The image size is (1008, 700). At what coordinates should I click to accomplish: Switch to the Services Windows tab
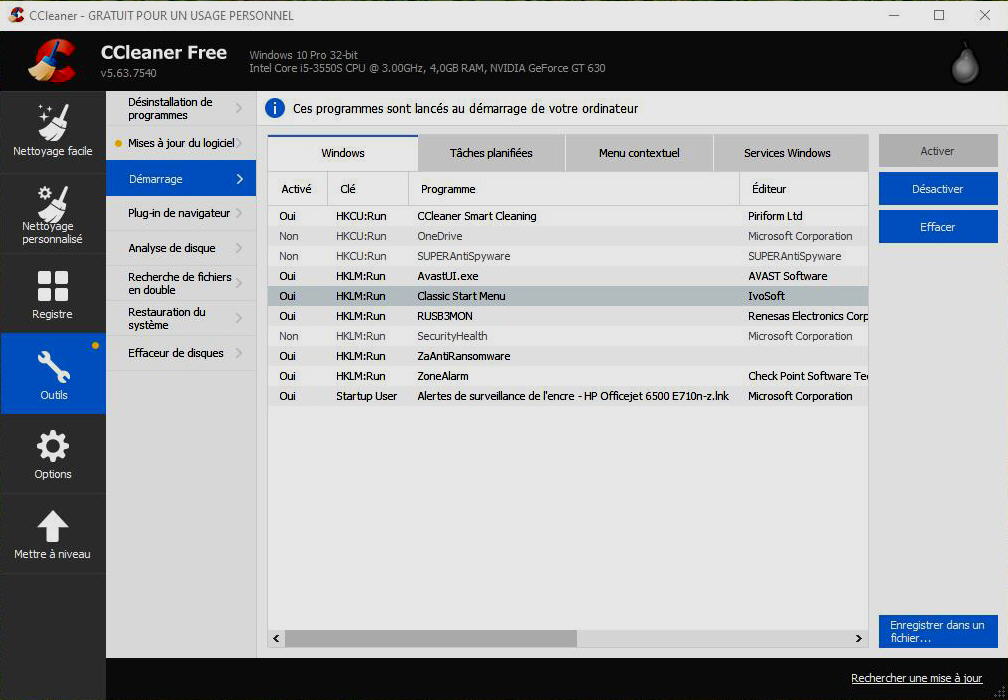pyautogui.click(x=791, y=153)
